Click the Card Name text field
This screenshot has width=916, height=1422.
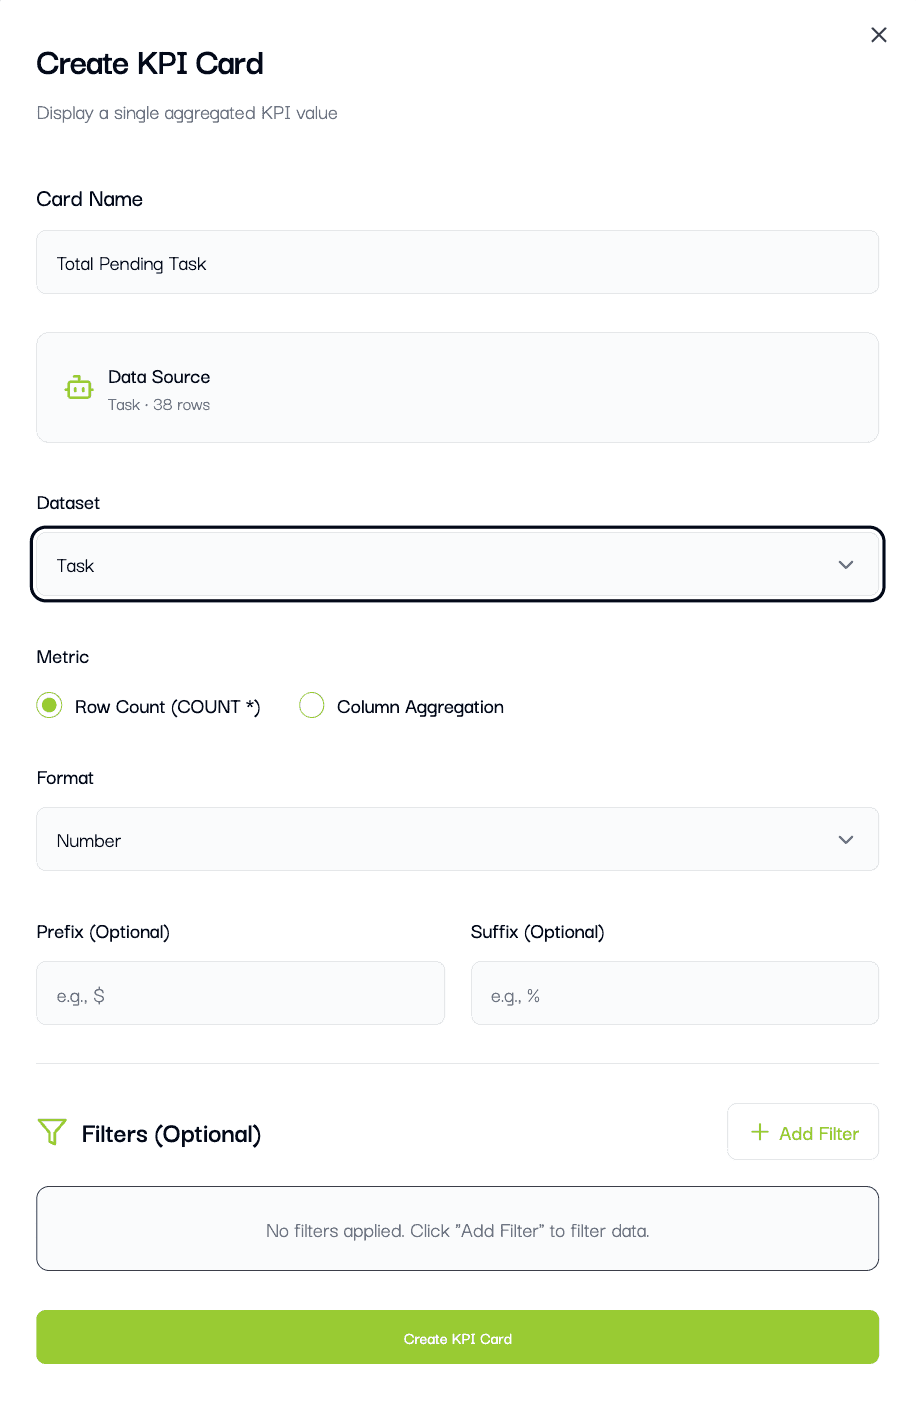457,263
